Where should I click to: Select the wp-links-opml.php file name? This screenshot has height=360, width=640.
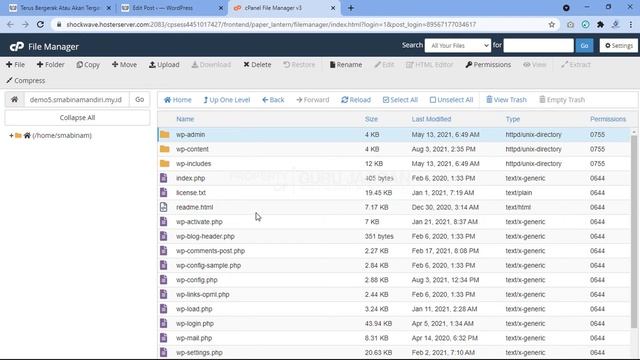point(202,294)
